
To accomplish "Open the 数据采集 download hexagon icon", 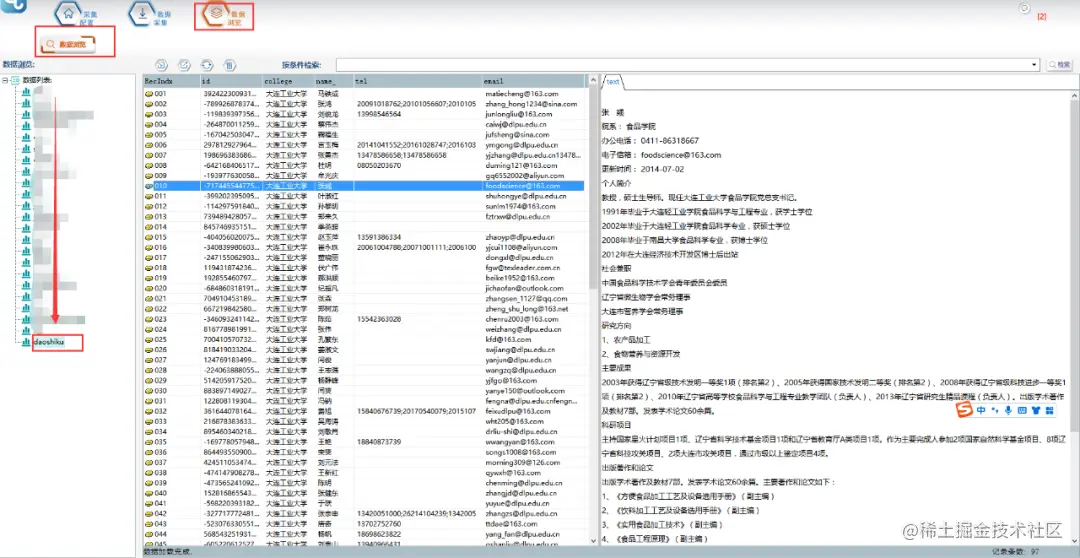I will pyautogui.click(x=141, y=13).
